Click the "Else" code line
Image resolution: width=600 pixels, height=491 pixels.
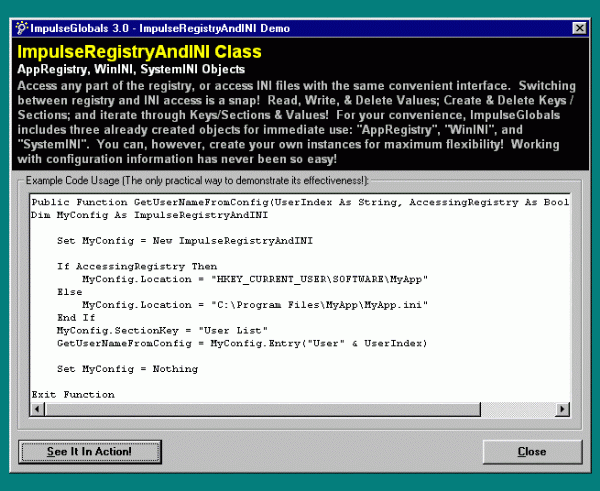(x=70, y=292)
